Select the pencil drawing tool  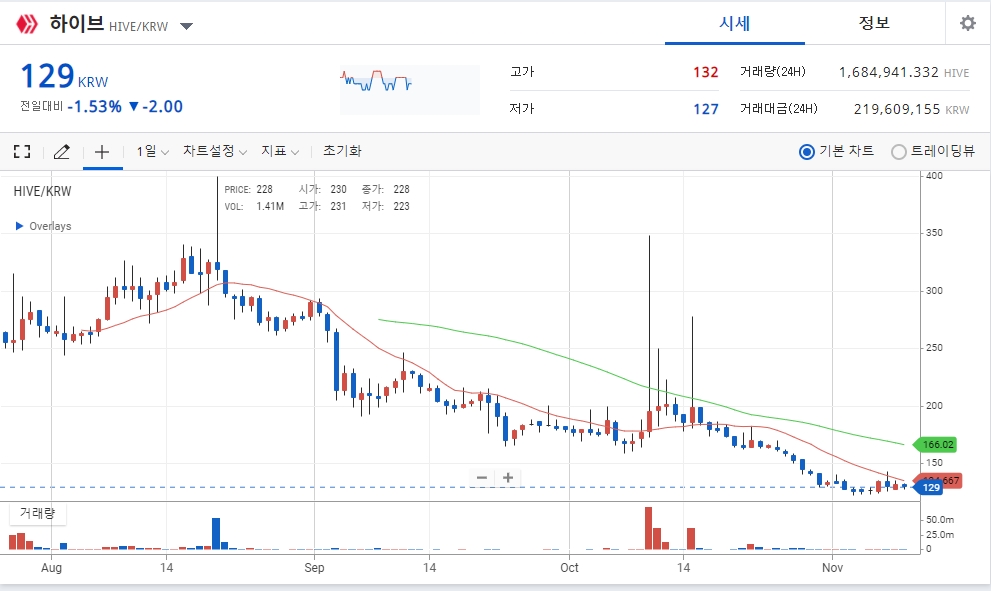tap(61, 152)
